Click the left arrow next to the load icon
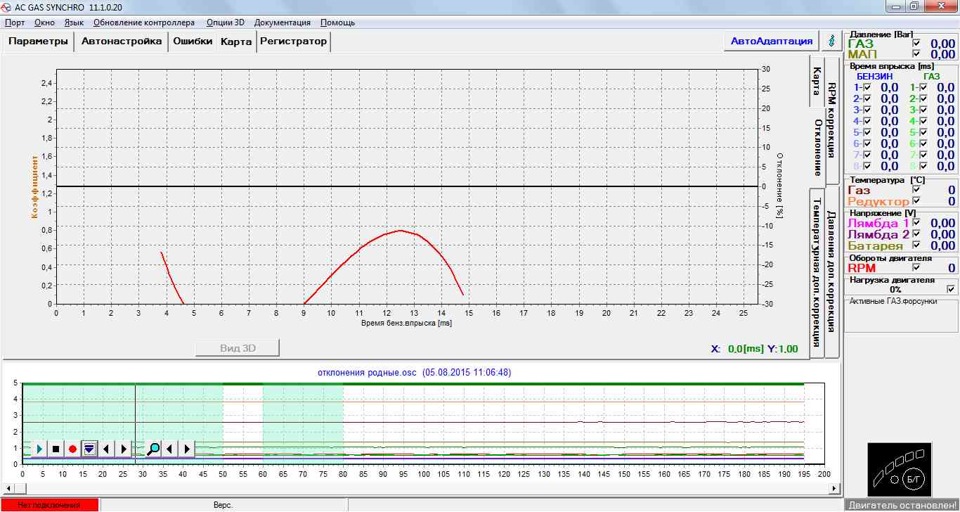This screenshot has height=512, width=960. pyautogui.click(x=107, y=449)
